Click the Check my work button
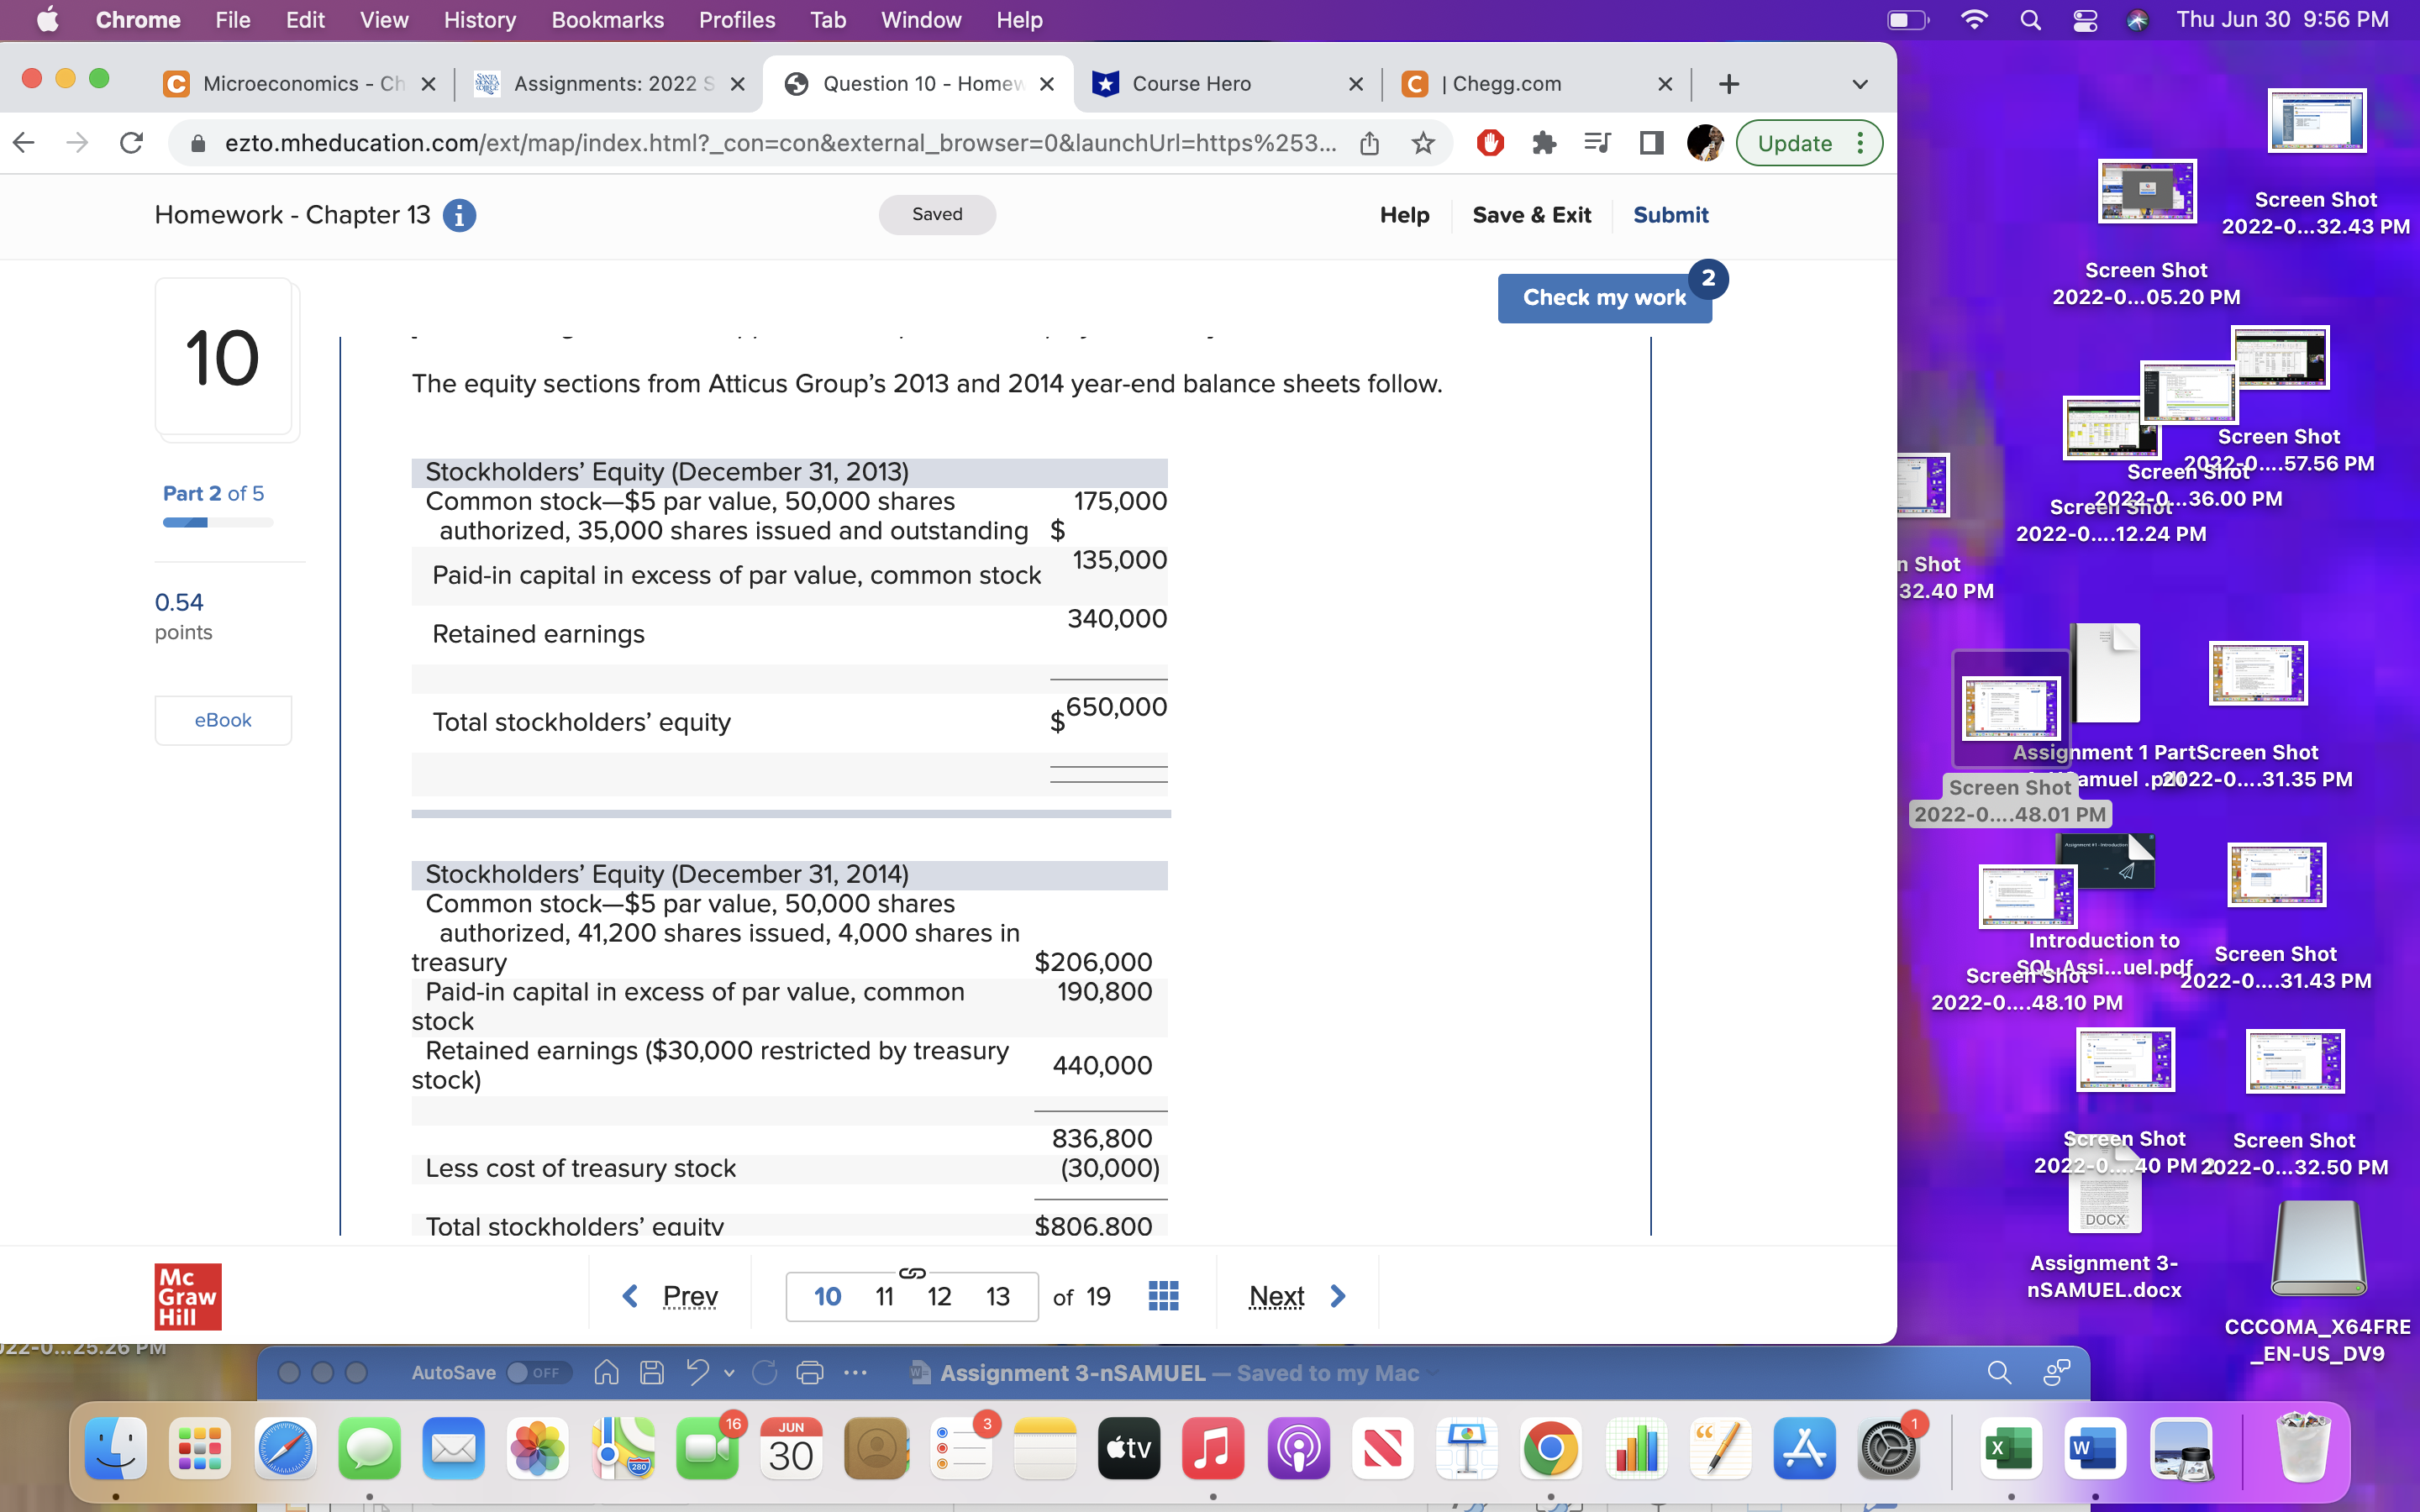The width and height of the screenshot is (2420, 1512). [x=1604, y=297]
